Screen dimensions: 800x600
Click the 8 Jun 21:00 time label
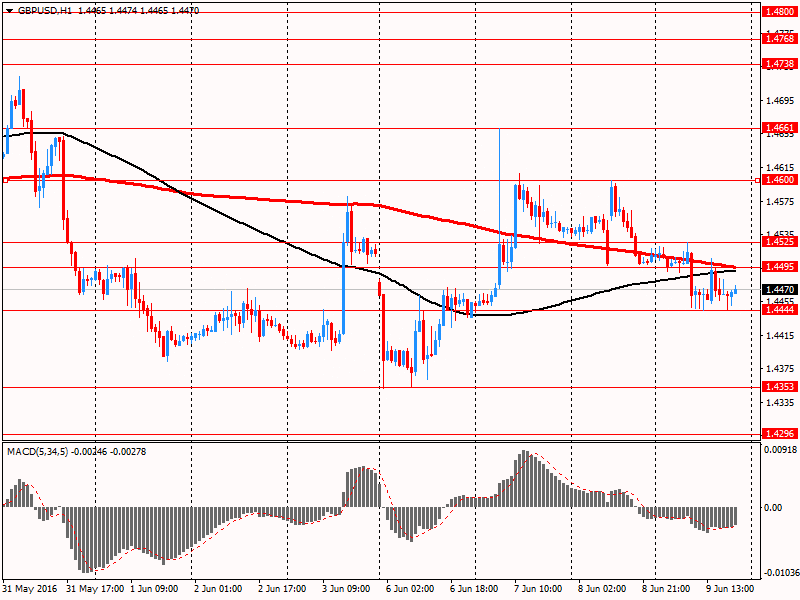tap(666, 589)
